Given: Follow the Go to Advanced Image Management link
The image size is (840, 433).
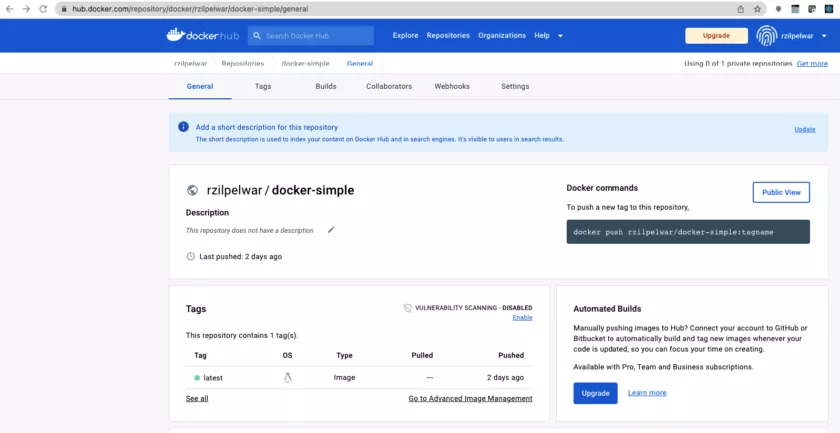Looking at the screenshot, I should click(x=470, y=398).
